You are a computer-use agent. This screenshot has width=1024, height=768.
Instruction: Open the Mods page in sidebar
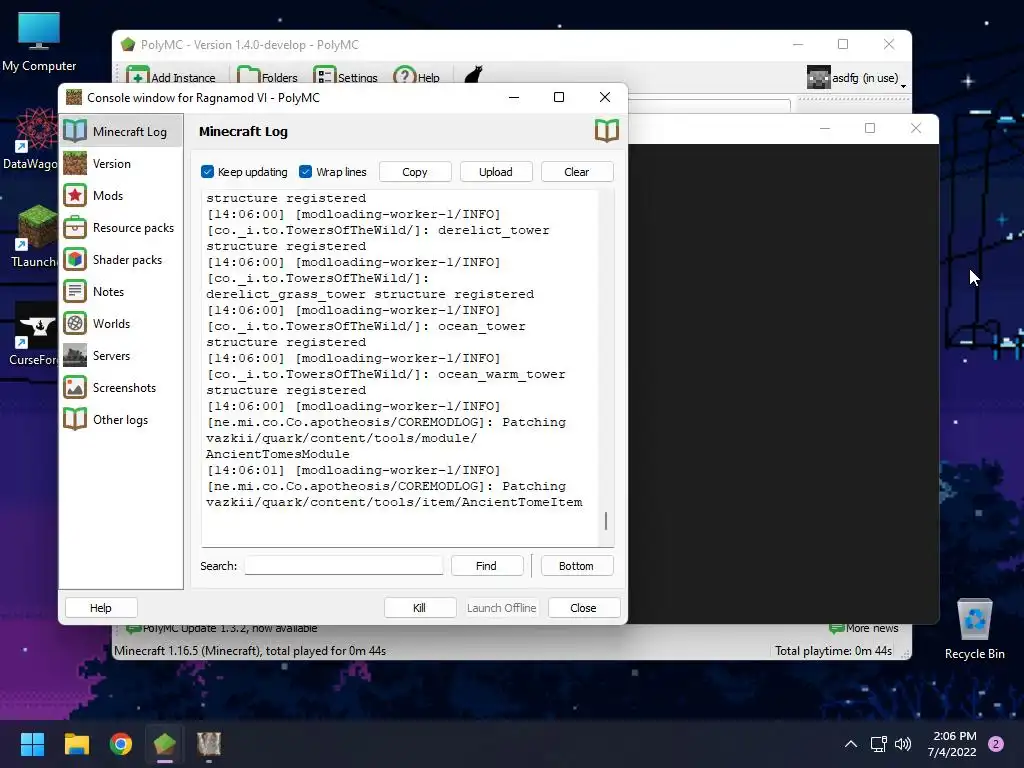coord(121,195)
